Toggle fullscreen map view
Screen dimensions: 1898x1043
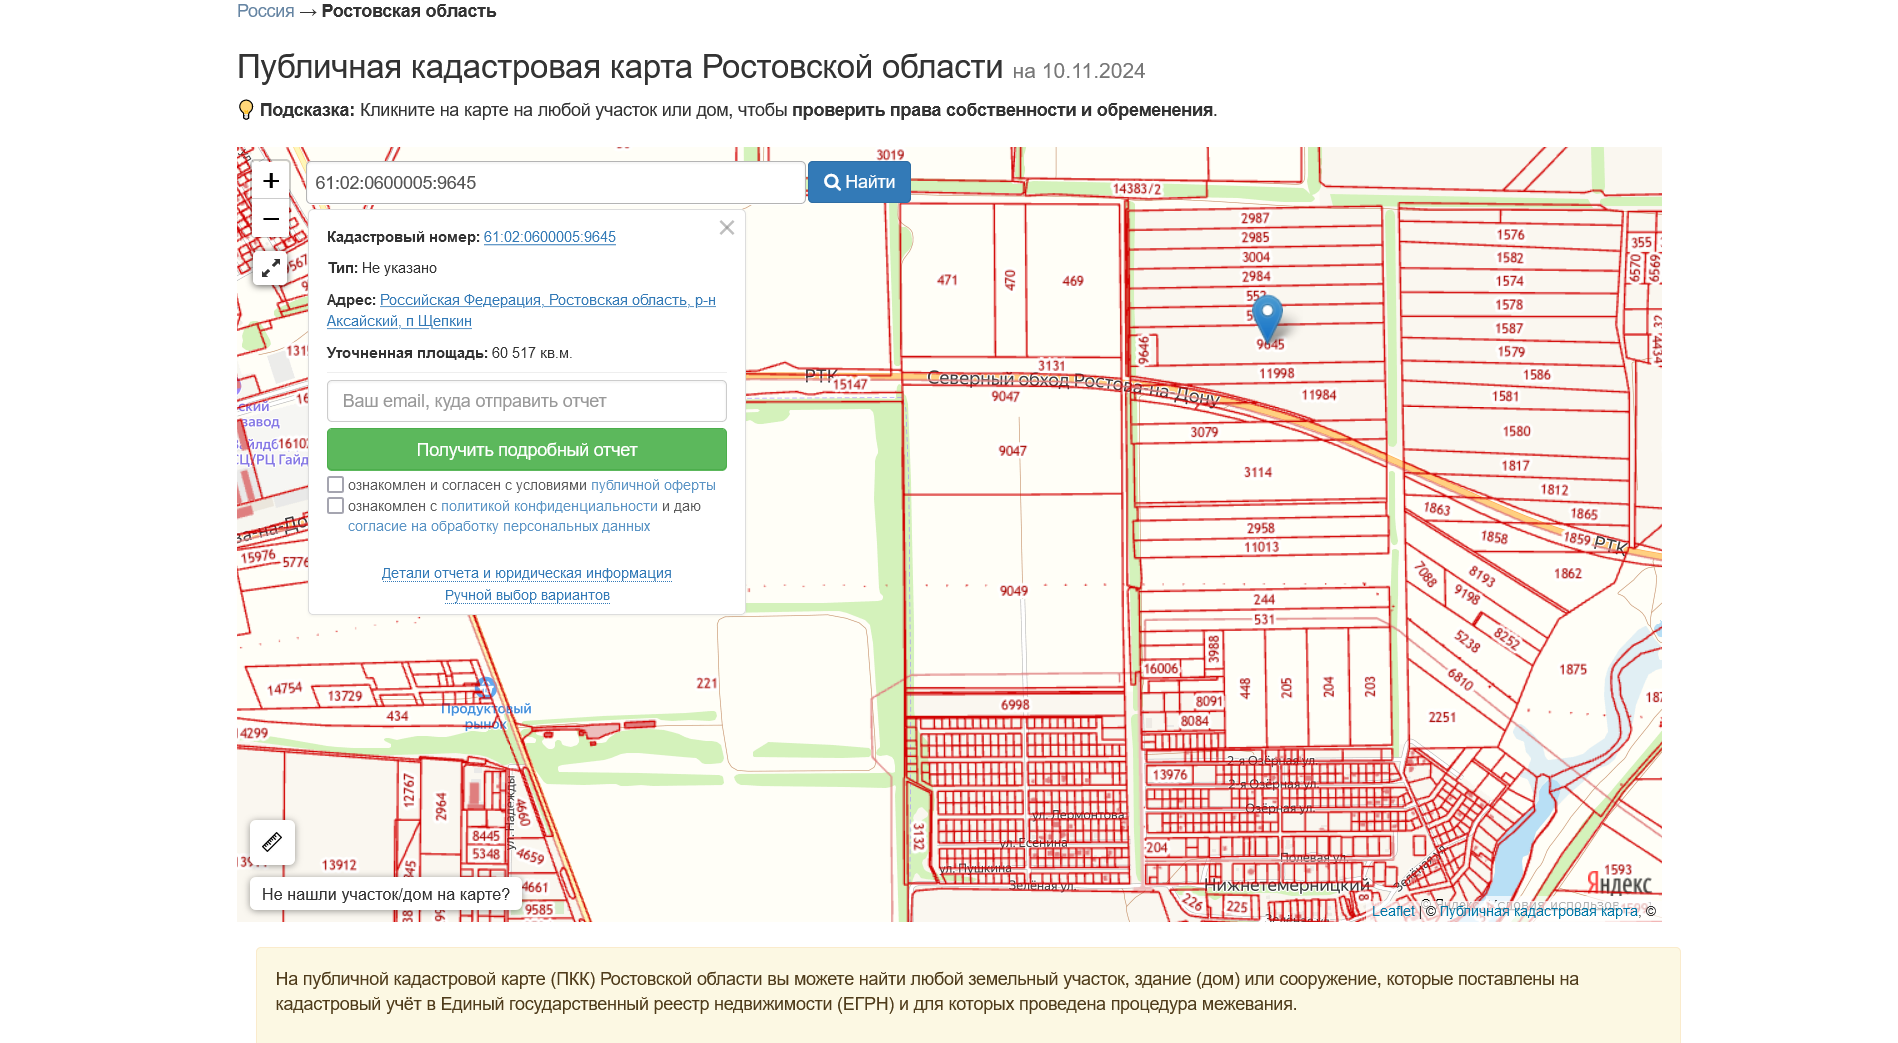pos(270,268)
